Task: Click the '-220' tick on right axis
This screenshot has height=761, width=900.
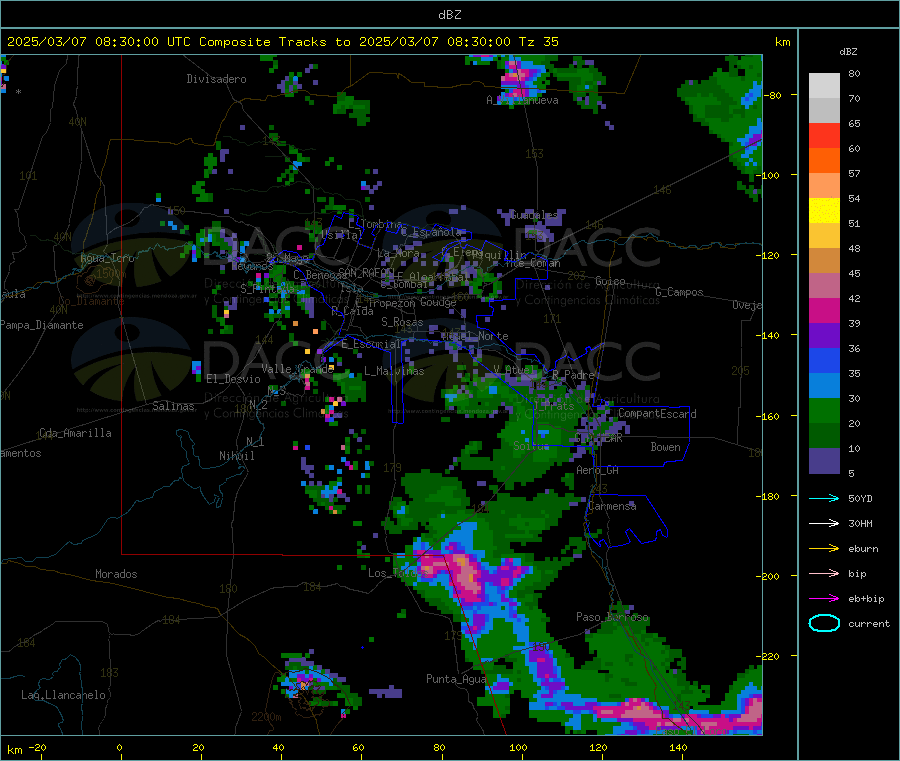Action: [770, 657]
